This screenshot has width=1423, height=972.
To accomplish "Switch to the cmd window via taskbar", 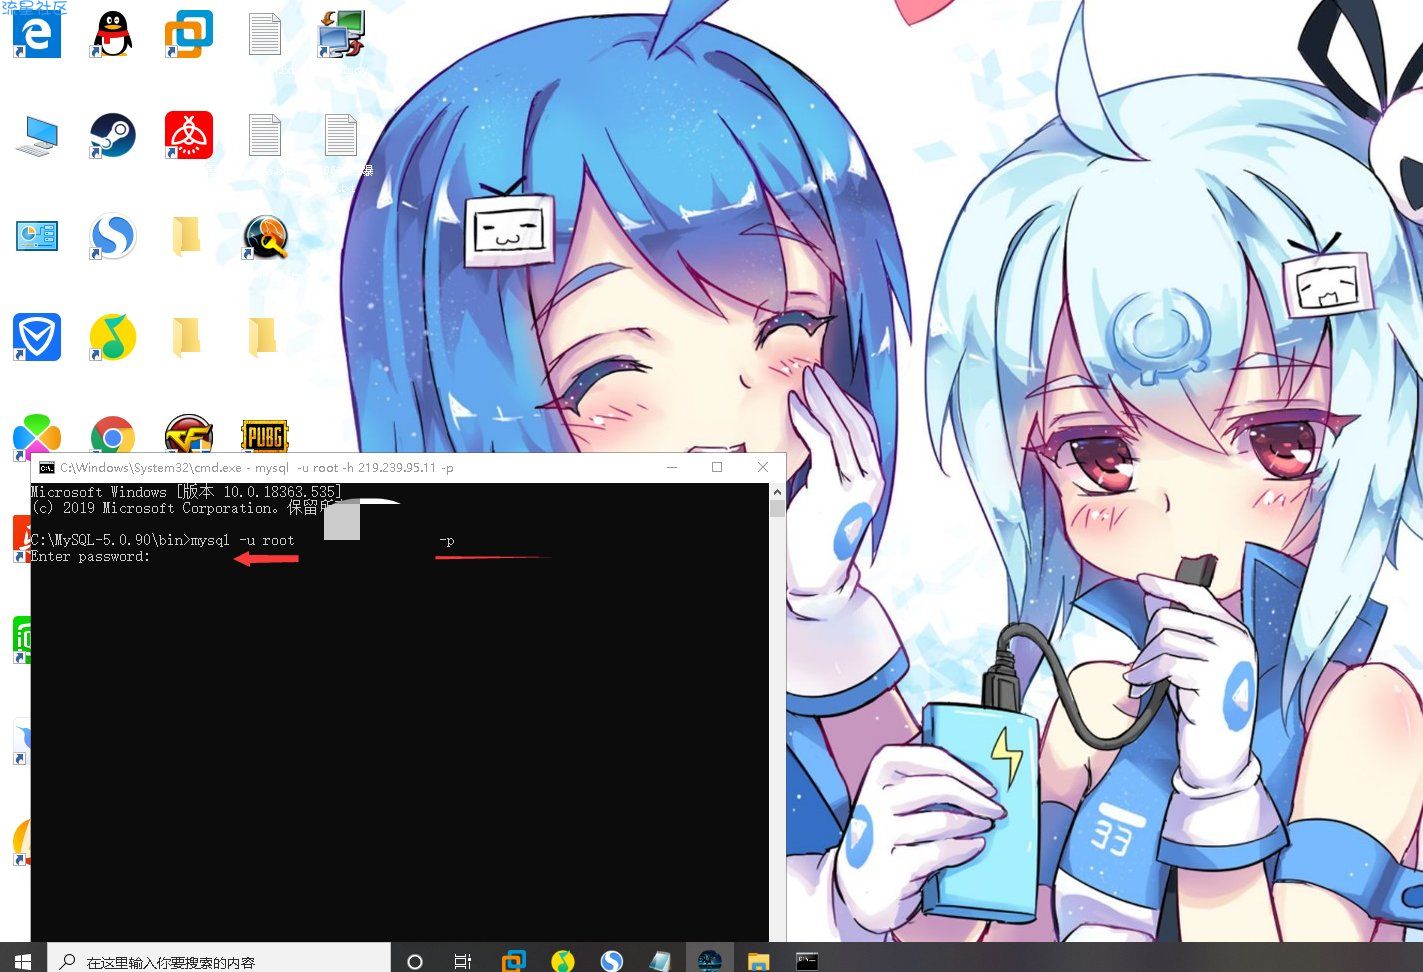I will click(807, 961).
